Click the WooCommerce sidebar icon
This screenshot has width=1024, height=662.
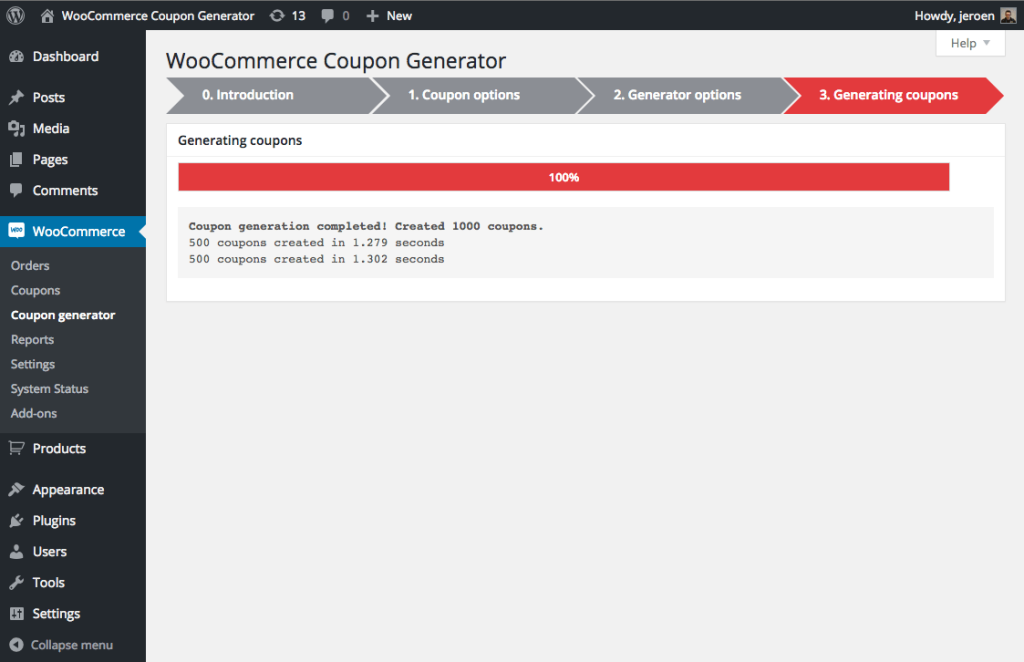click(x=17, y=231)
